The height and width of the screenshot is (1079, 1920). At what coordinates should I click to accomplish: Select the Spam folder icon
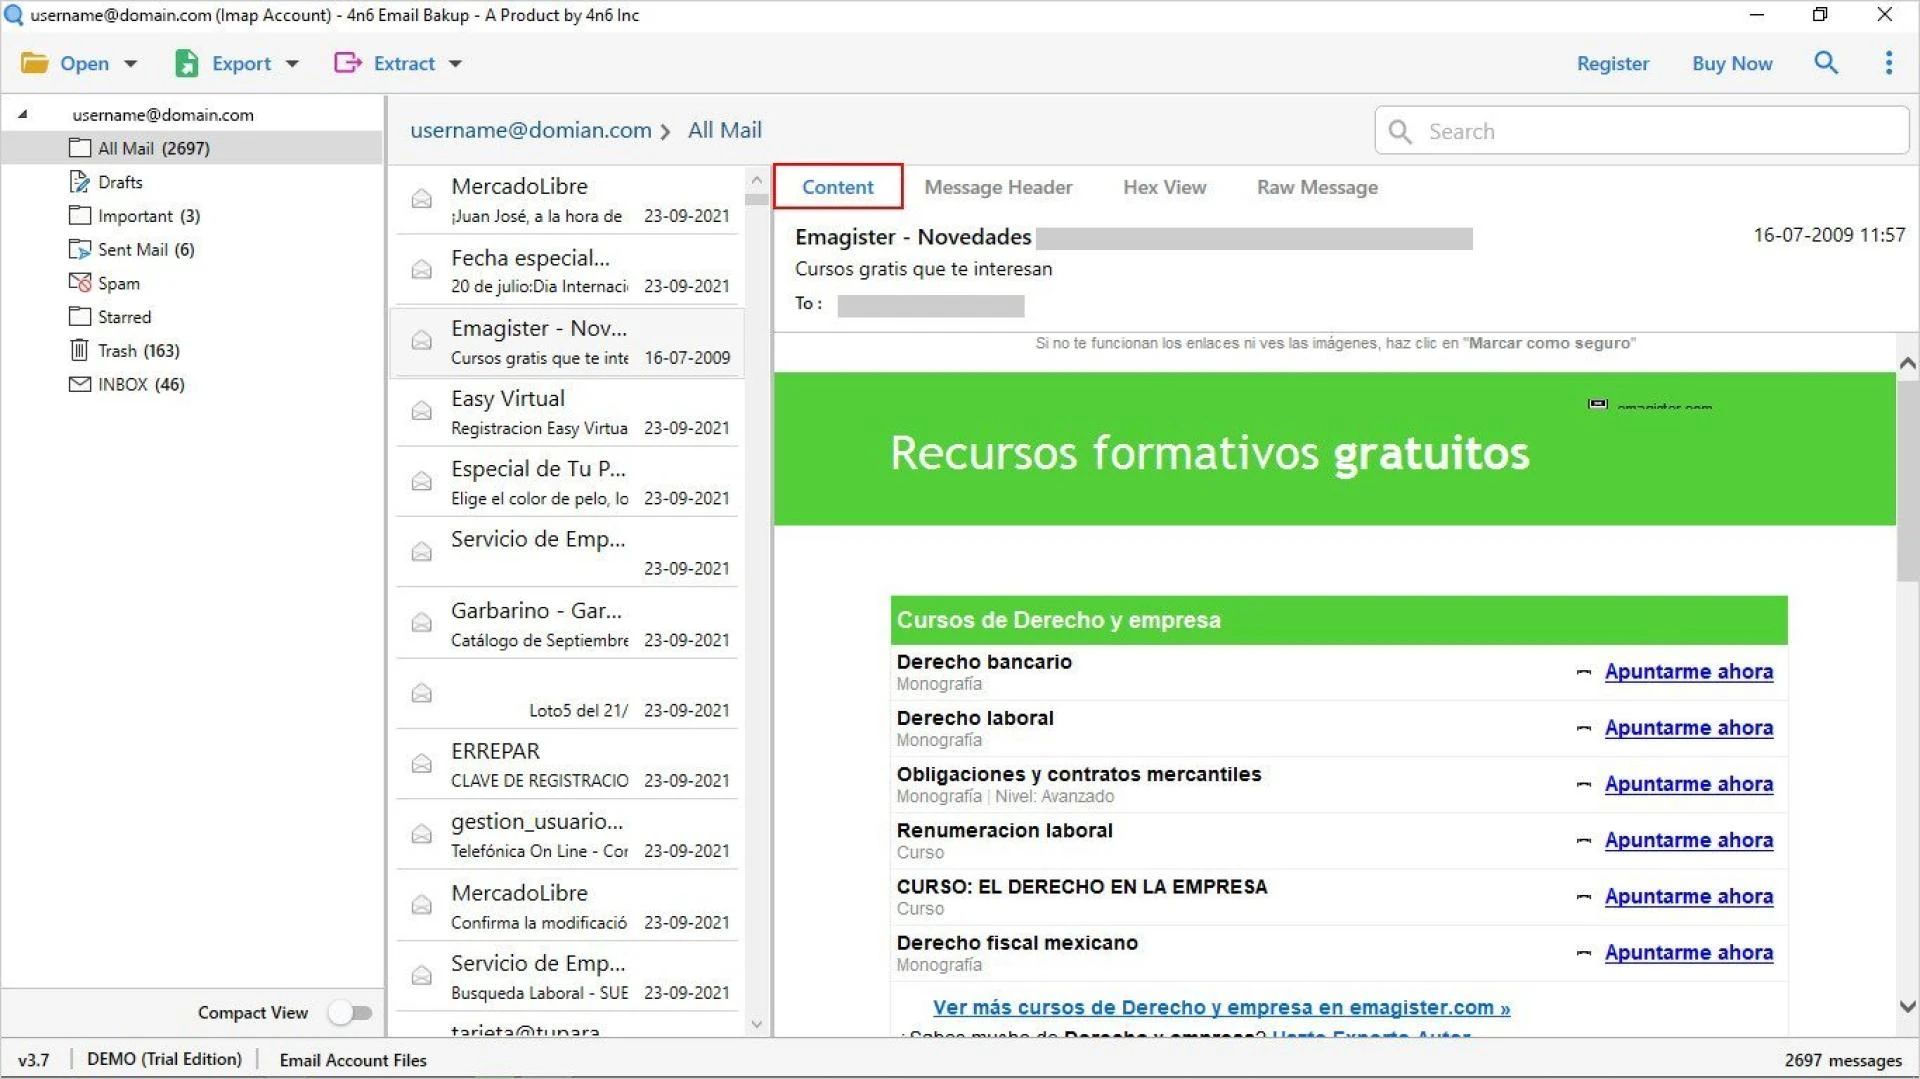(x=79, y=283)
